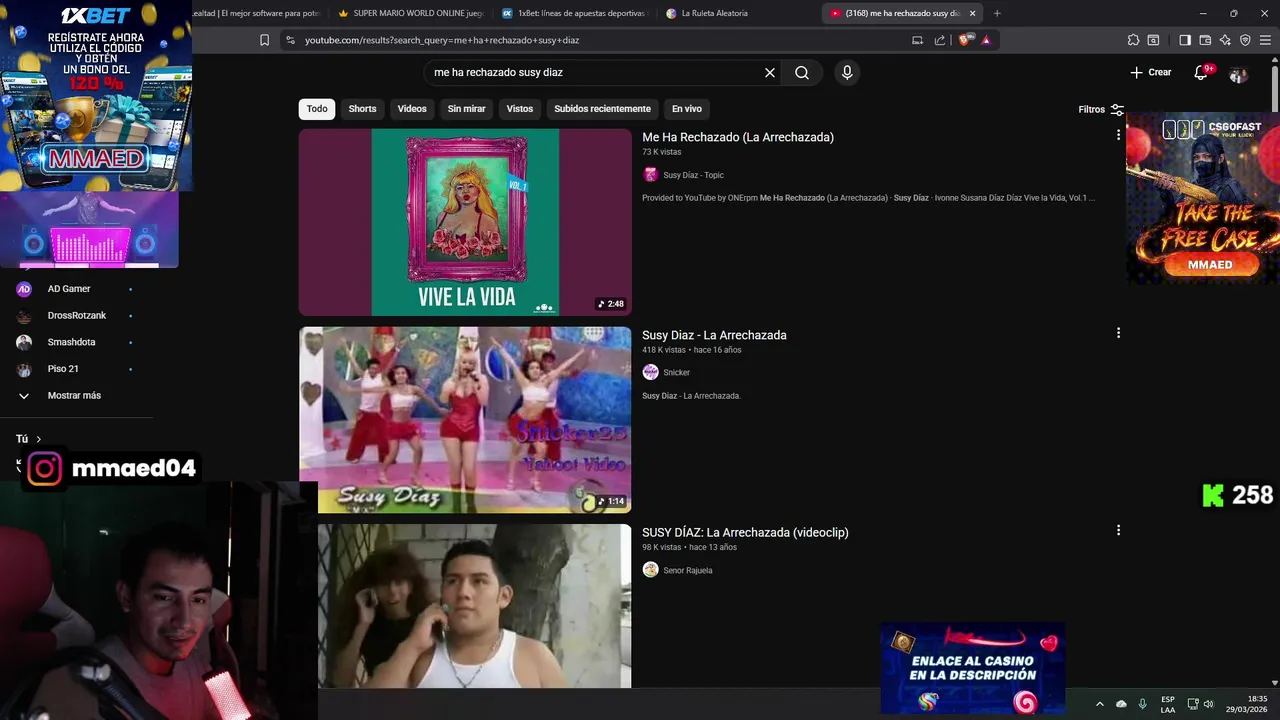Open the Leo AI sparkle icon
Screen dimensions: 1280x720
click(1225, 40)
